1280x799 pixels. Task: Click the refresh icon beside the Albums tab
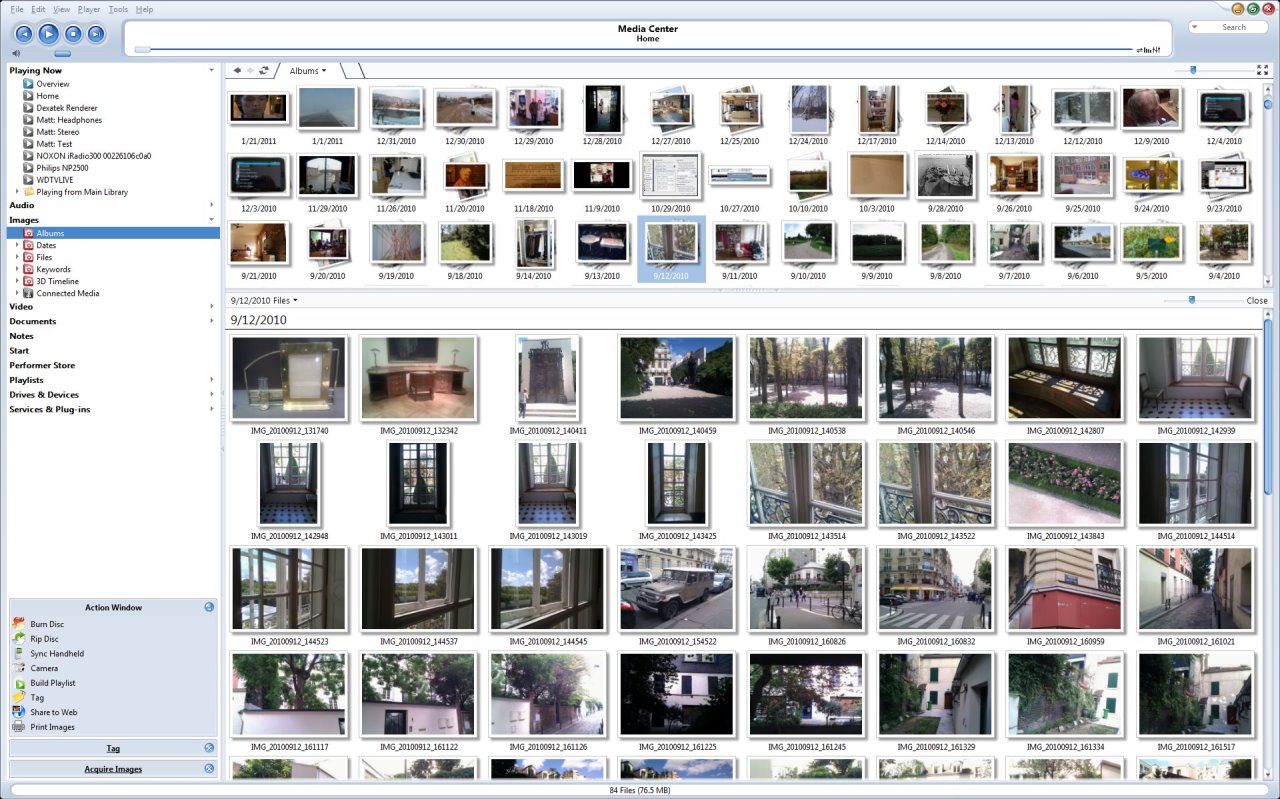pyautogui.click(x=264, y=71)
